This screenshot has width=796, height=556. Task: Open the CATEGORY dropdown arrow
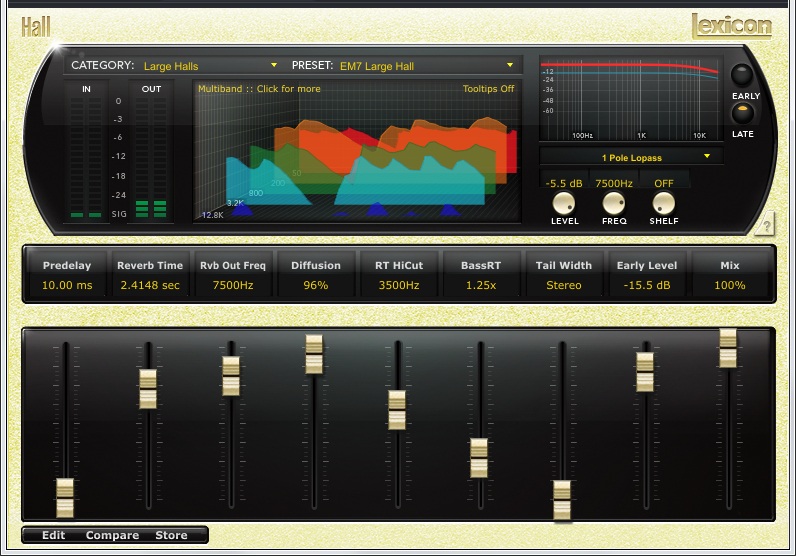[x=274, y=65]
